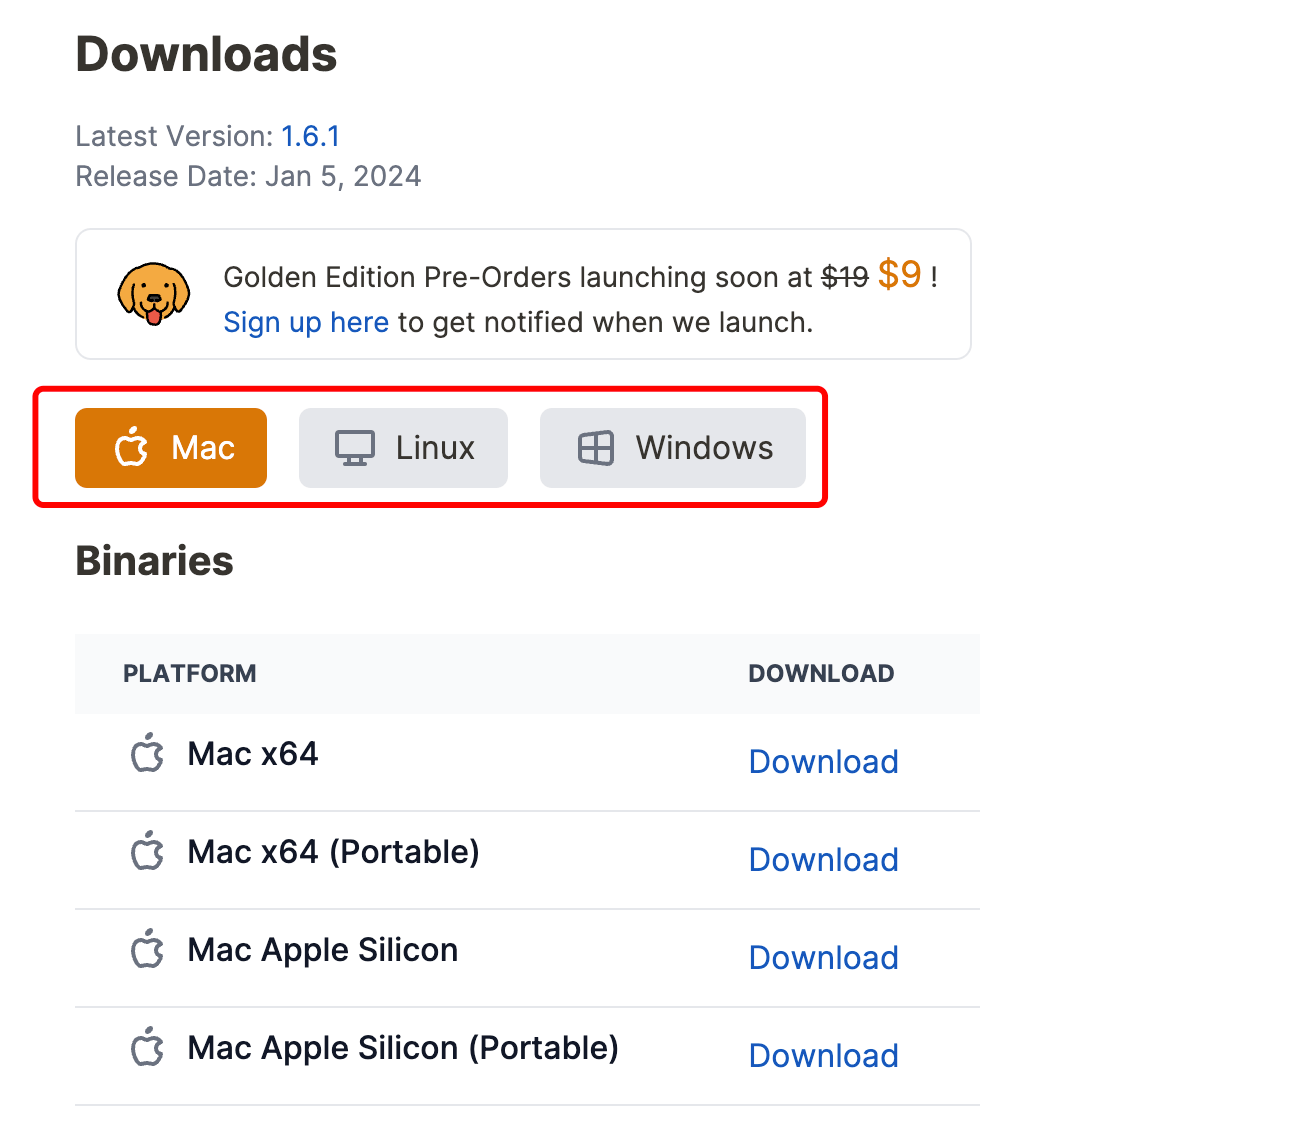Download the Mac Apple Silicon binary
Viewport: 1300px width, 1148px height.
(823, 958)
